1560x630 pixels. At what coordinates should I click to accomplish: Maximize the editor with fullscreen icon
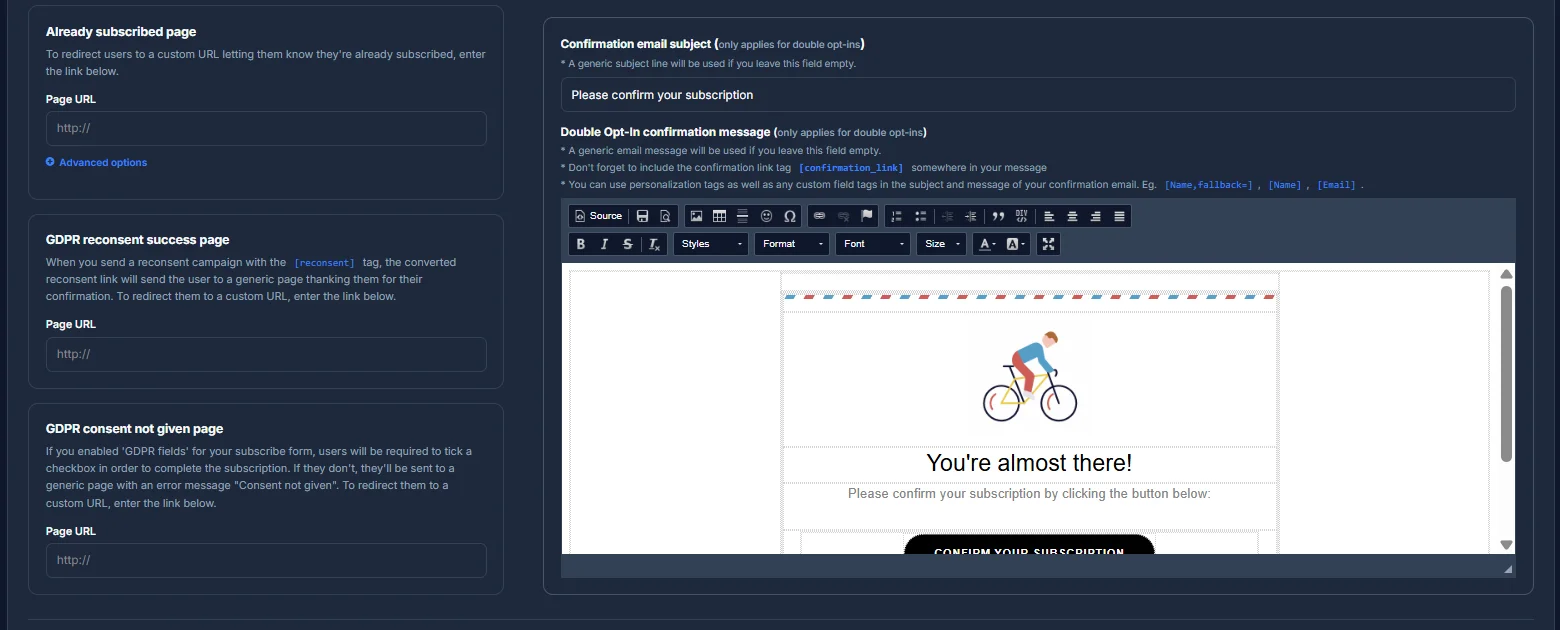pyautogui.click(x=1047, y=244)
